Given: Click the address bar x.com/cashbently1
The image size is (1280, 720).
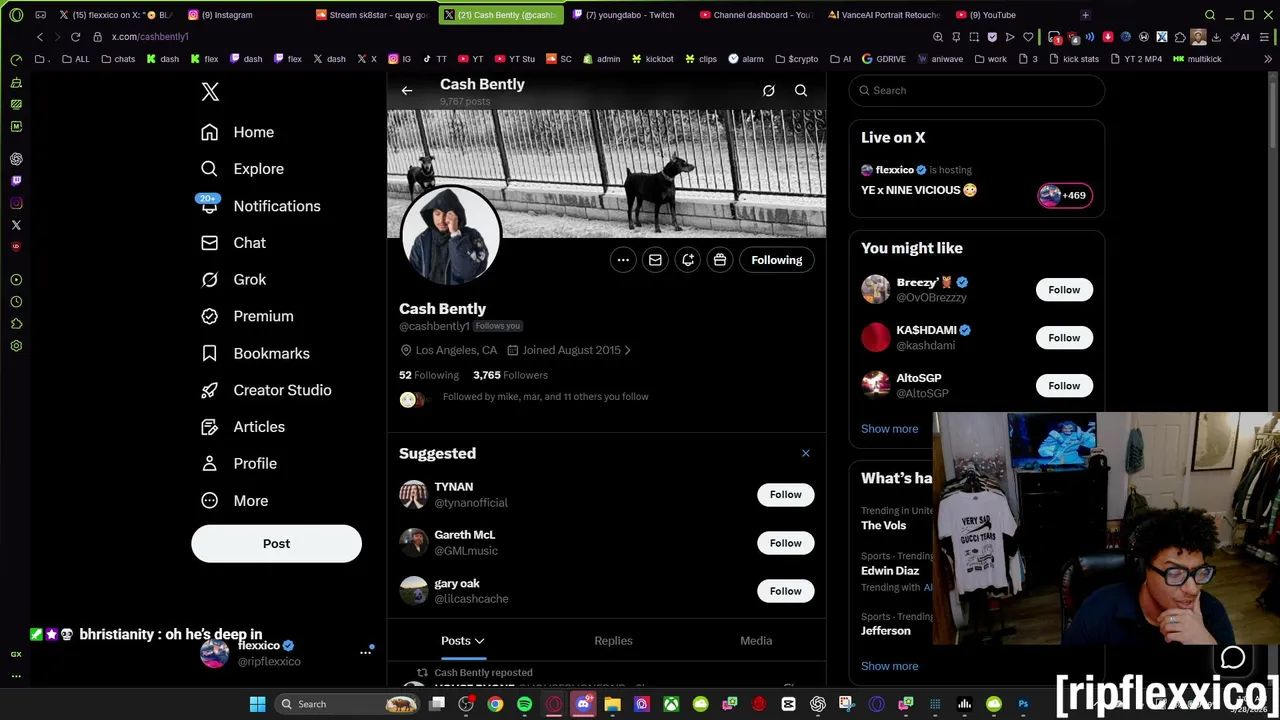Looking at the screenshot, I should tap(150, 37).
